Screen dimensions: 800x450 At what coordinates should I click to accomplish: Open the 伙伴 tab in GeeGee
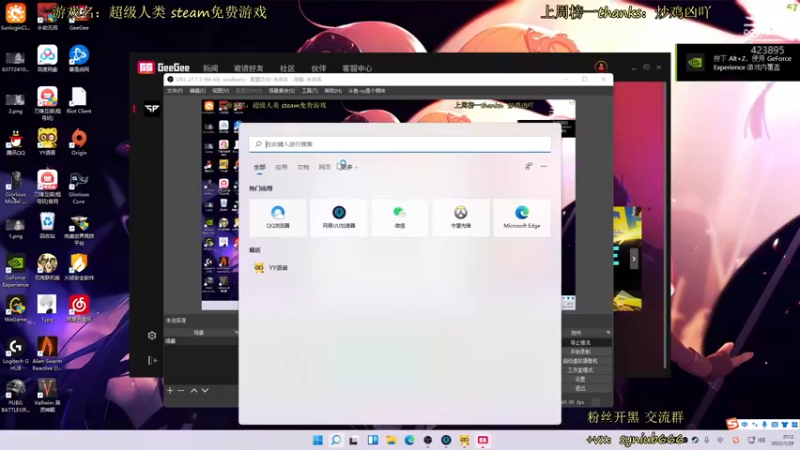319,68
